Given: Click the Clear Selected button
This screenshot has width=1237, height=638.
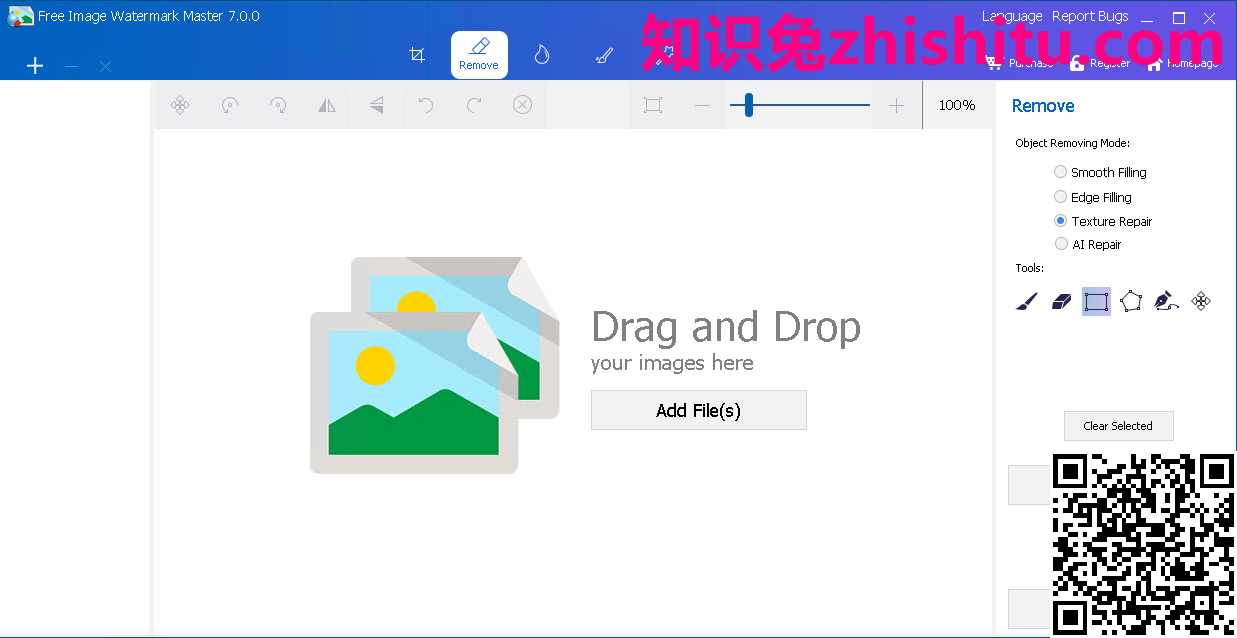Looking at the screenshot, I should tap(1118, 426).
